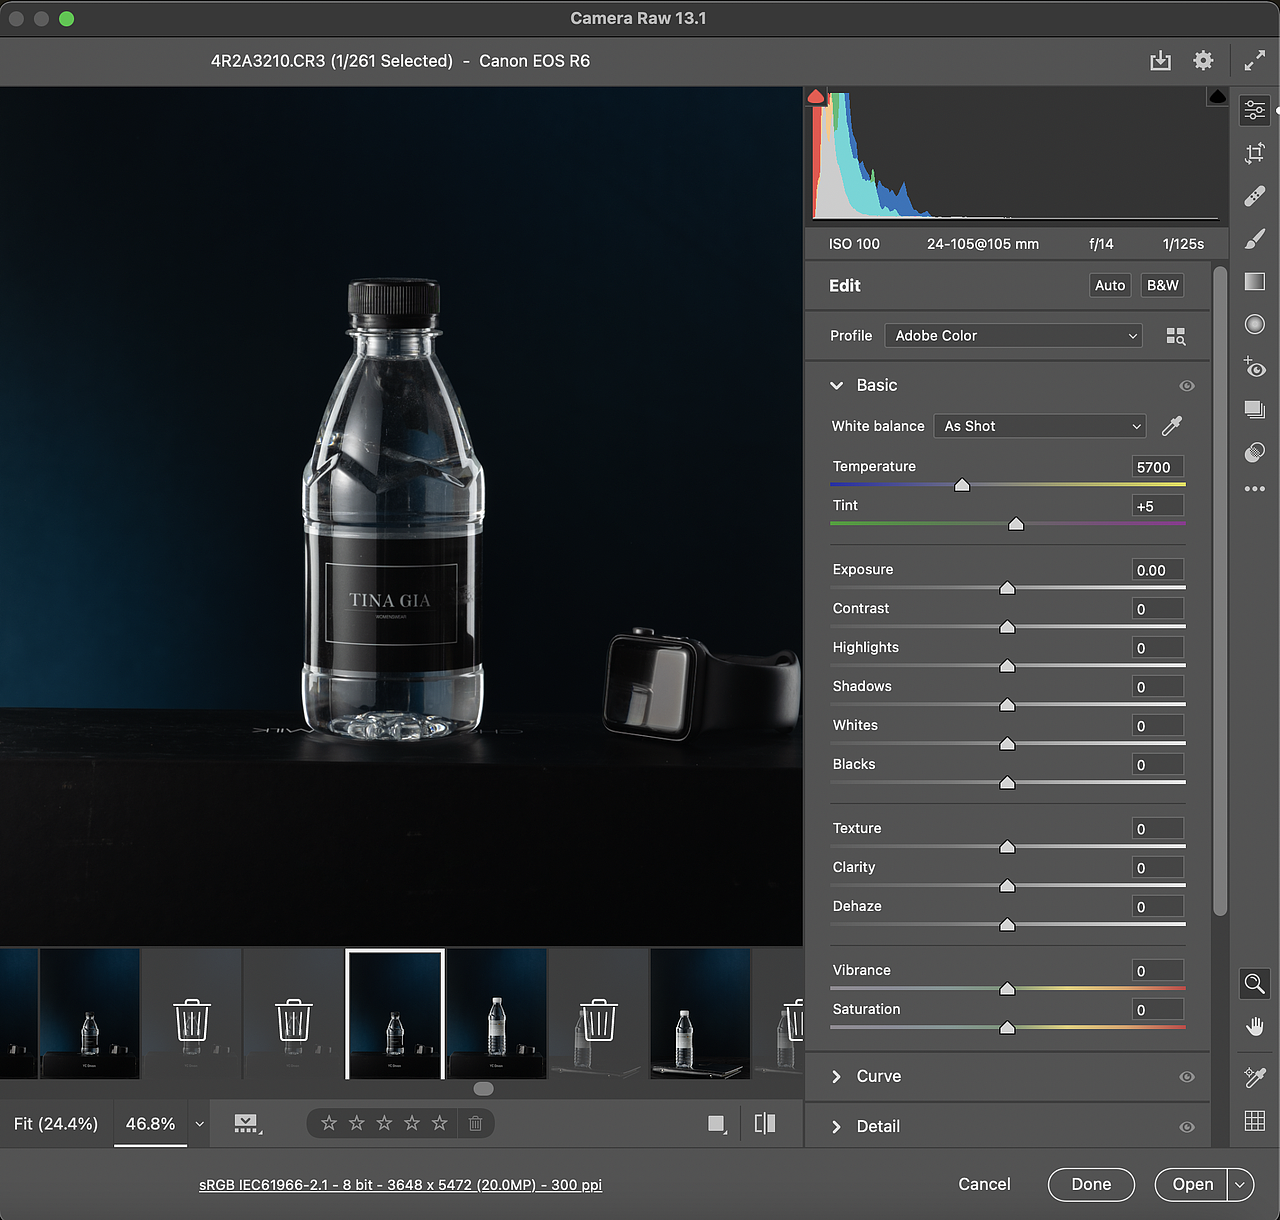Viewport: 1280px width, 1220px height.
Task: Click the Saturation slider handle
Action: click(x=1007, y=1028)
